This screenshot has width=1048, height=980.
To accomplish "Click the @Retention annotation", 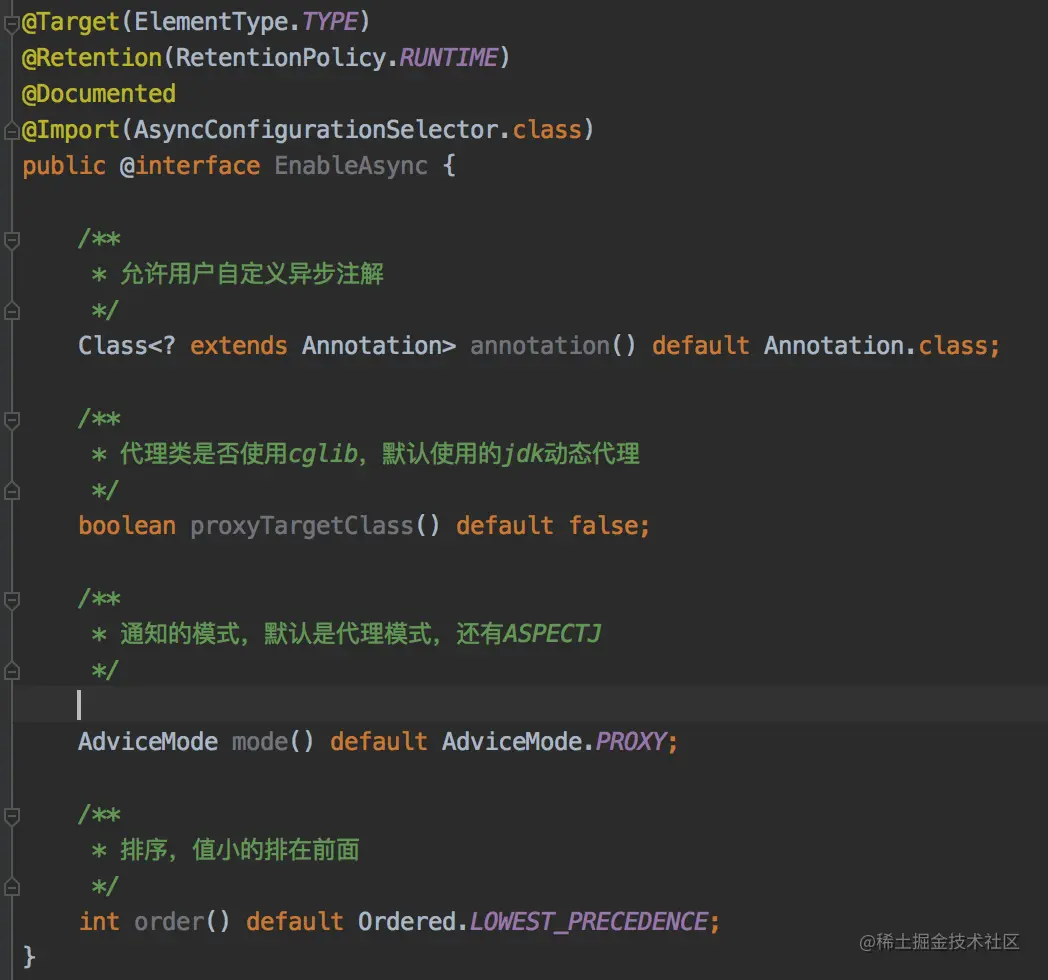I will [x=92, y=58].
